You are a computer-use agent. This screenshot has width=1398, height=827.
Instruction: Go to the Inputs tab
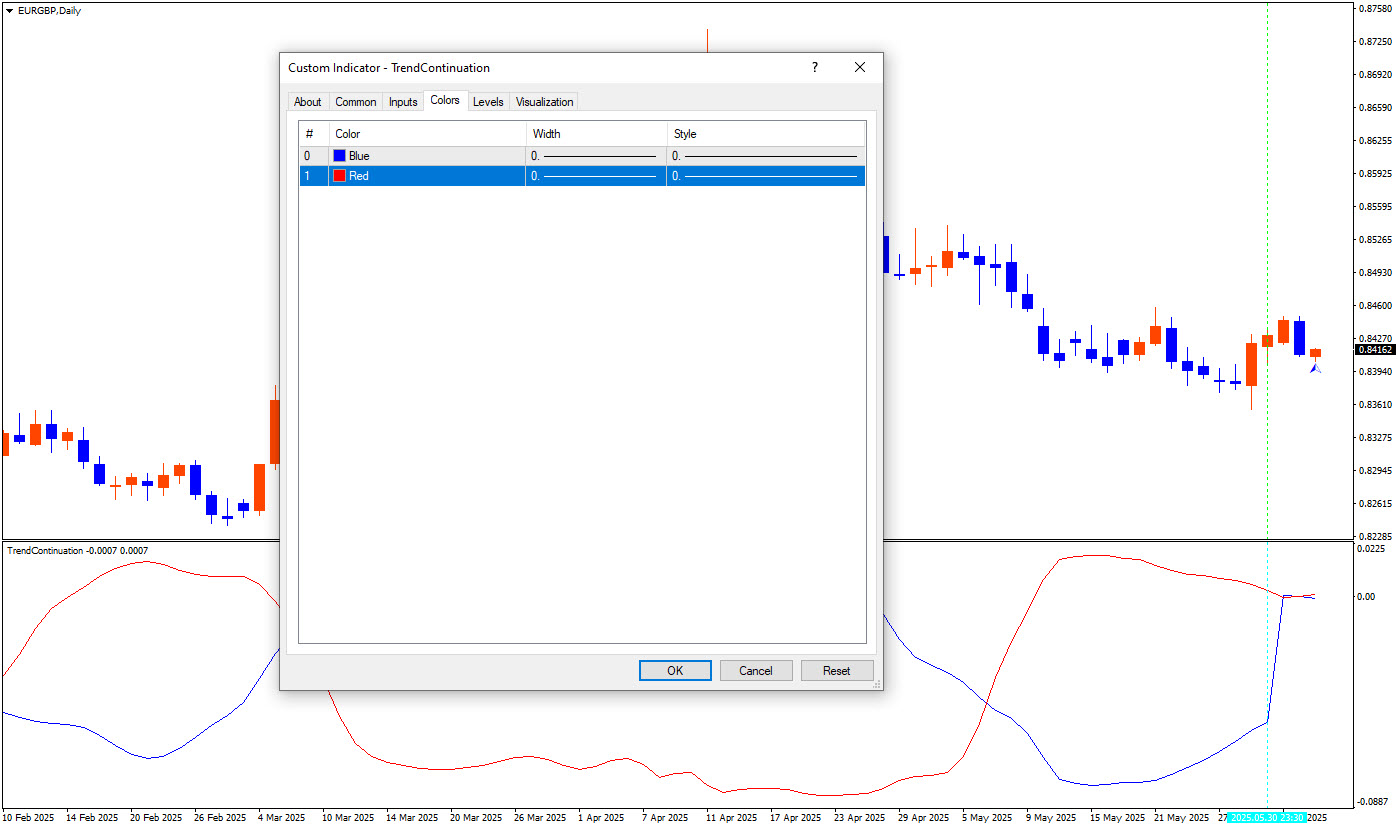[x=403, y=102]
